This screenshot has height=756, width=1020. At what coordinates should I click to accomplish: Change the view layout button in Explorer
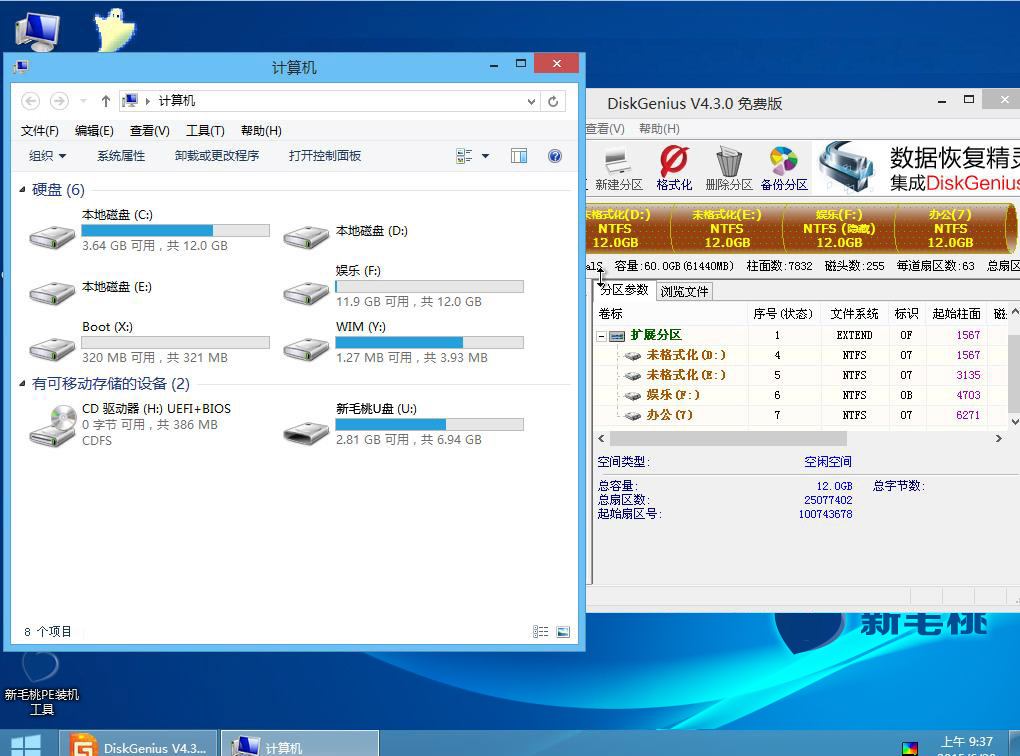point(464,155)
